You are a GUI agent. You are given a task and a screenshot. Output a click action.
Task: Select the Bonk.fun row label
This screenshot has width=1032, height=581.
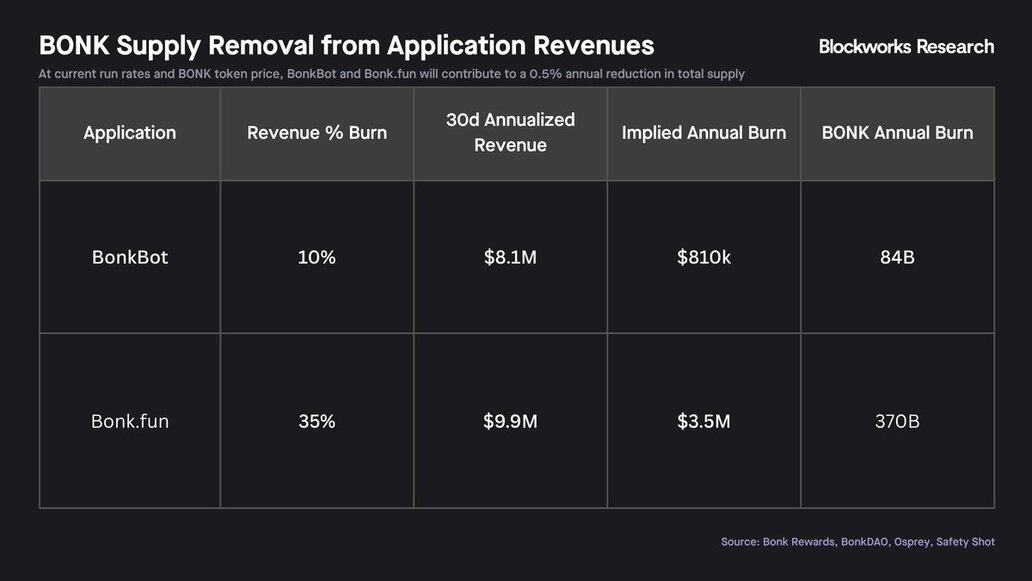click(130, 421)
